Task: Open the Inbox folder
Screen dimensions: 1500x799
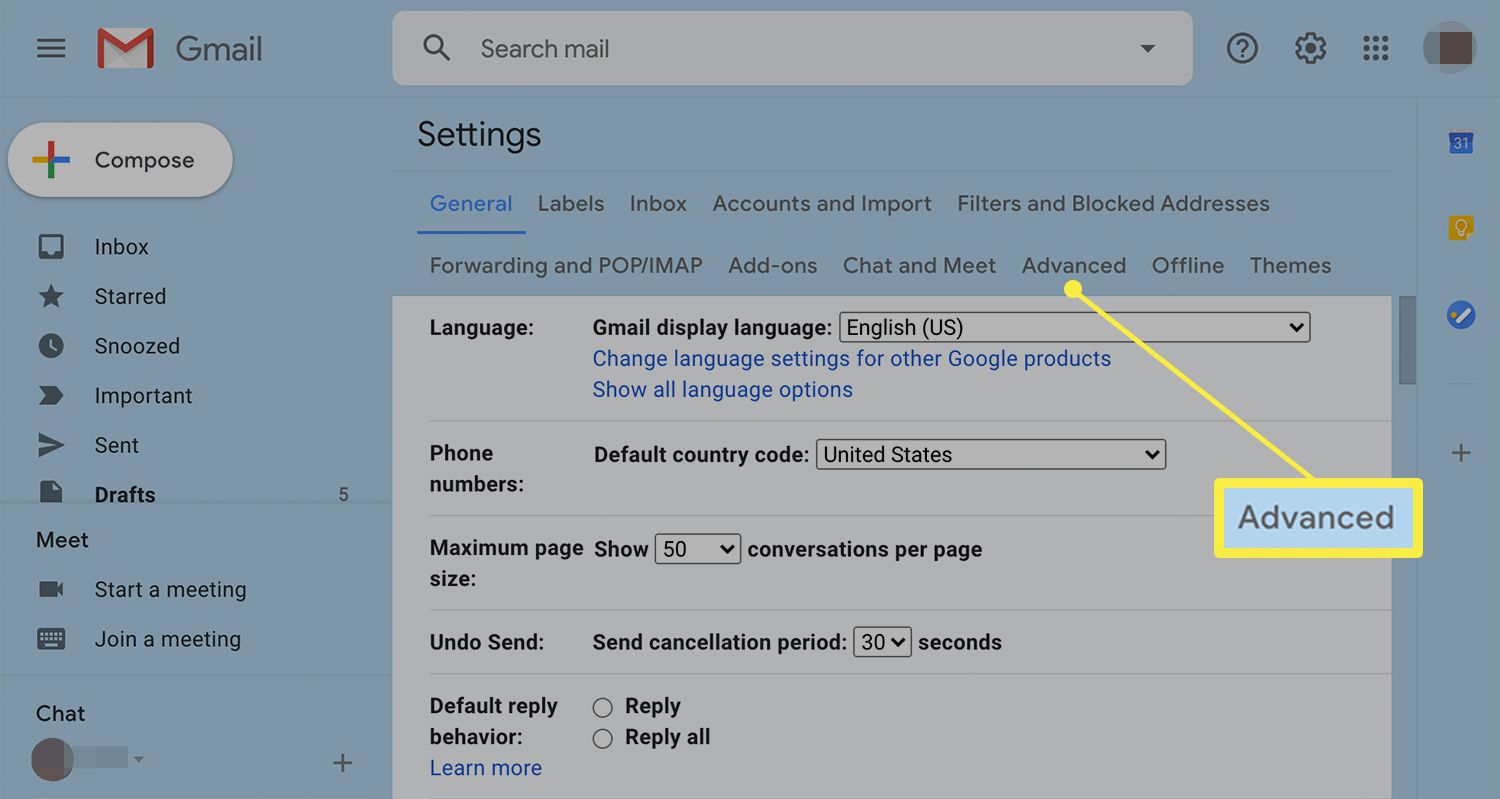Action: click(x=122, y=247)
